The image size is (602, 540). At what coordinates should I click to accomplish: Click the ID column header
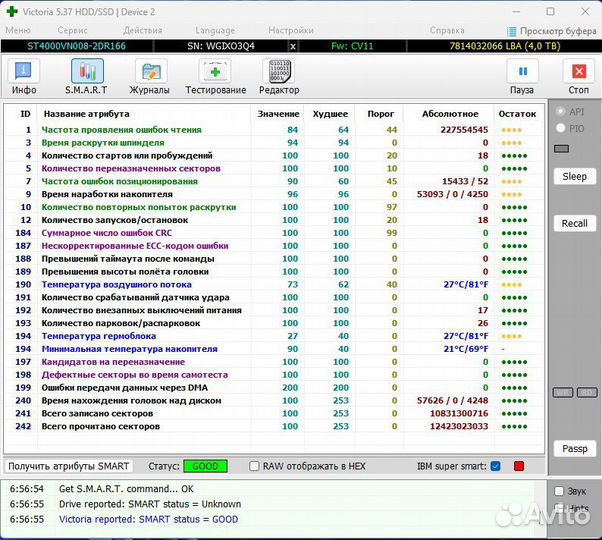pos(25,114)
